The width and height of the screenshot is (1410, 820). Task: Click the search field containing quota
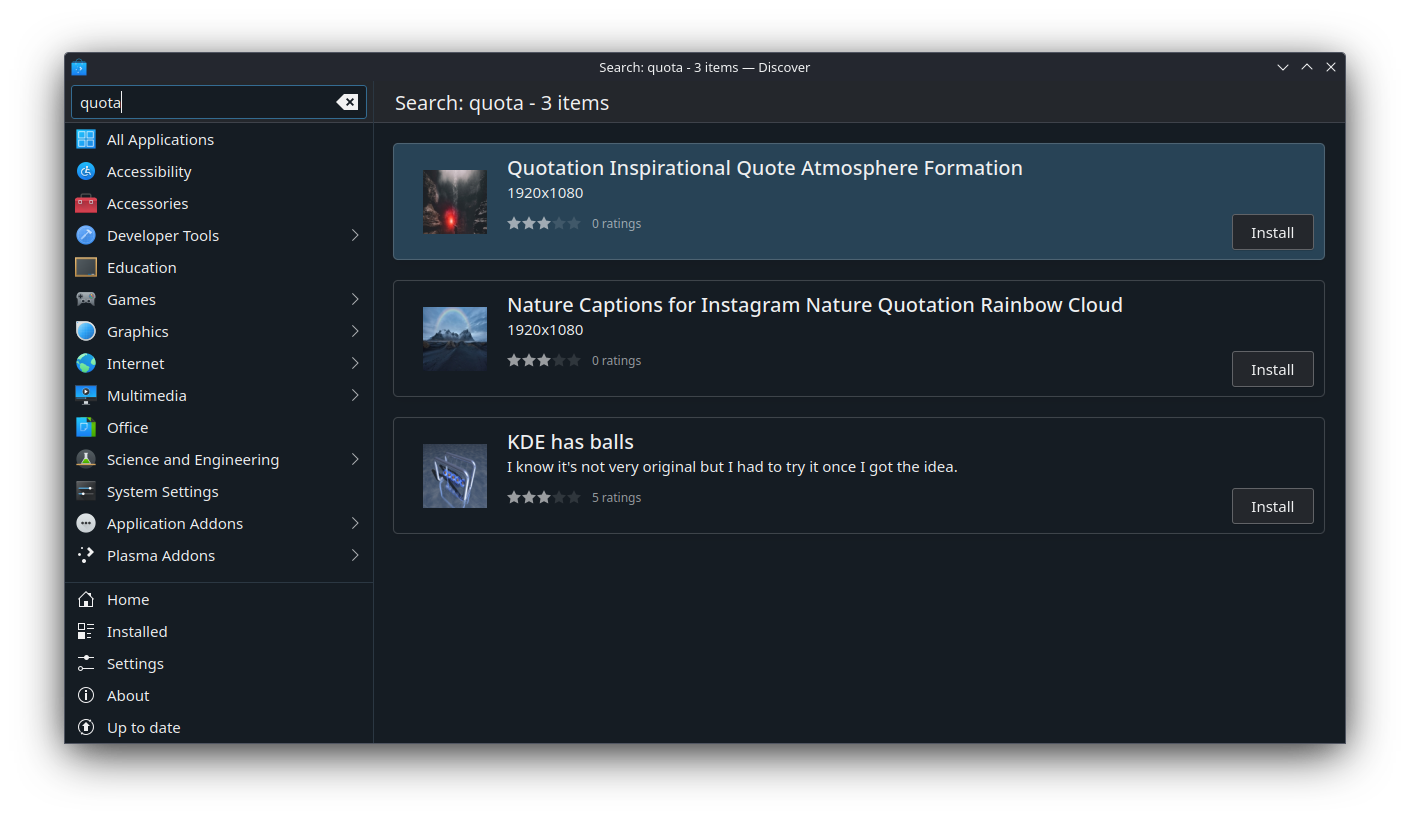(219, 102)
